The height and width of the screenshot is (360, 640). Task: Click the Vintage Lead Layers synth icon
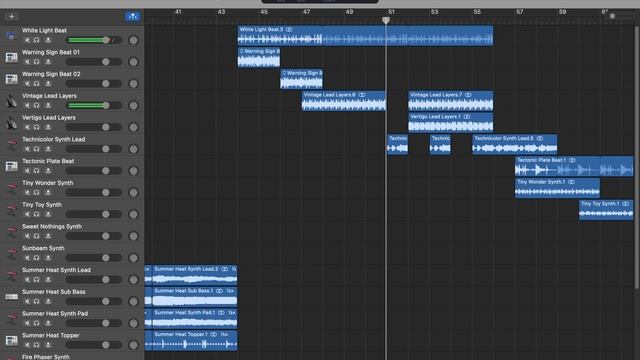coord(11,101)
